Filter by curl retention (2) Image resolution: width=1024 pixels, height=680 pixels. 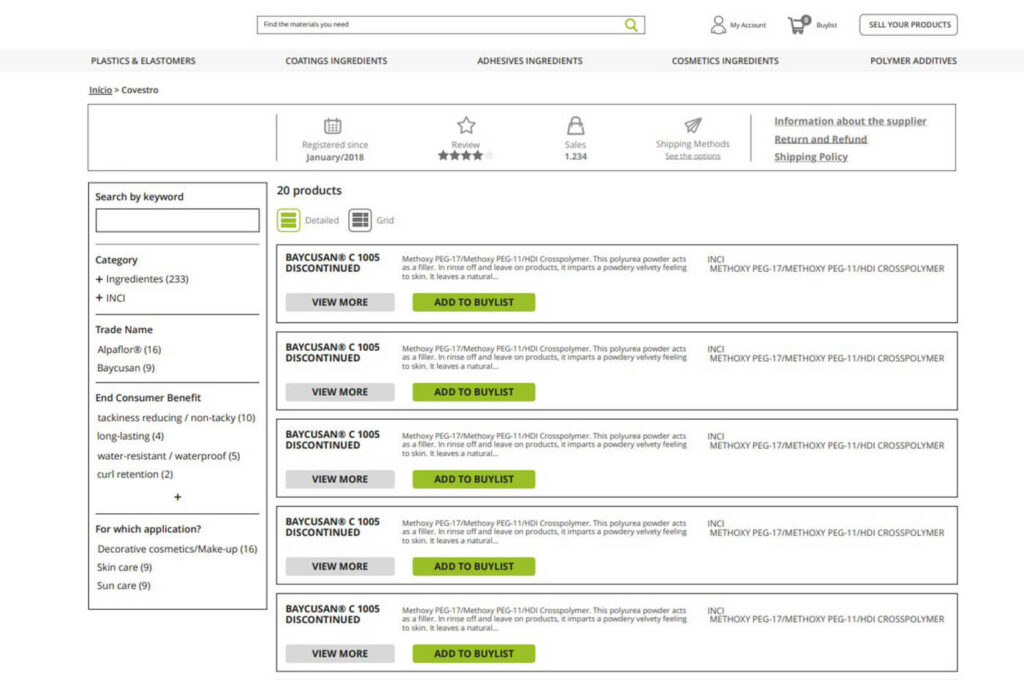135,474
